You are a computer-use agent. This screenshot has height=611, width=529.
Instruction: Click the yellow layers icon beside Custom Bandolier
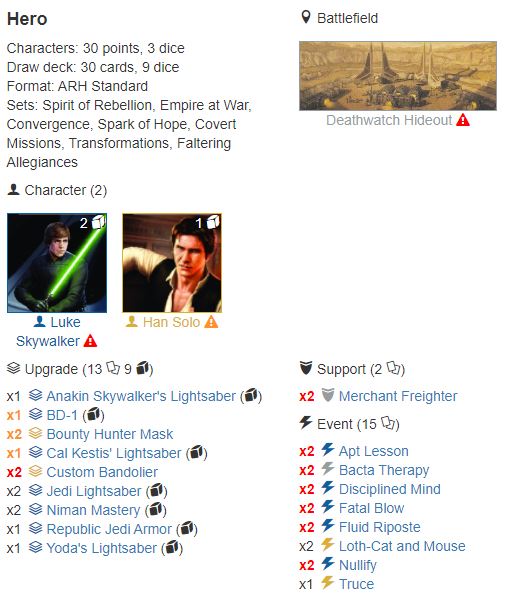coord(35,471)
